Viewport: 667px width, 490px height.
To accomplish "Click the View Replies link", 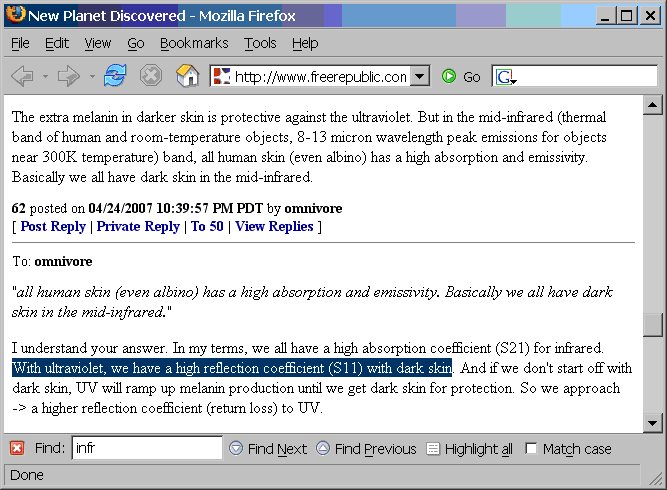I will pyautogui.click(x=274, y=227).
